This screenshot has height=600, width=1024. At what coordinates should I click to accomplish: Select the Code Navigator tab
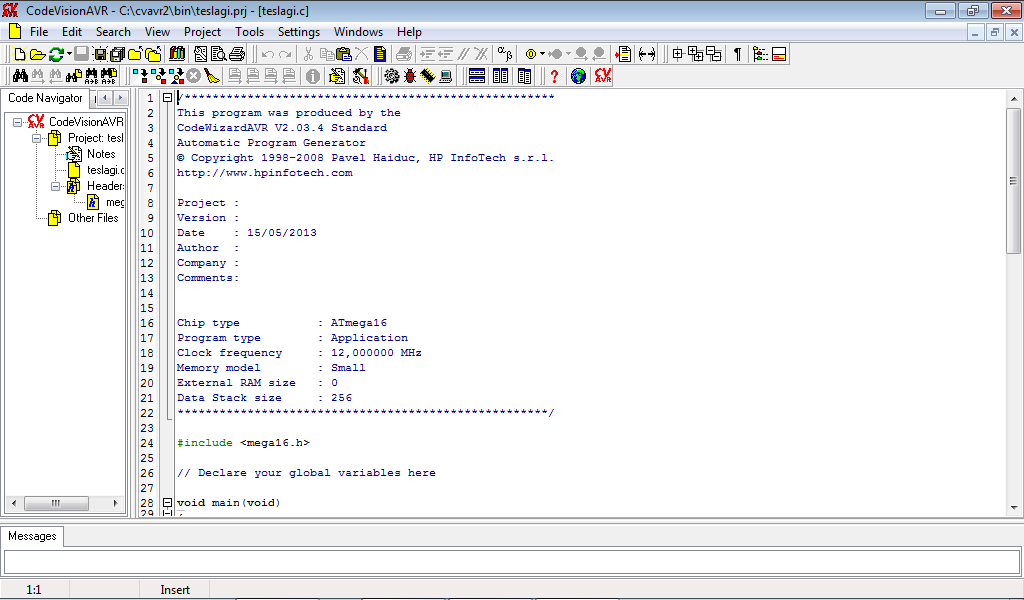tap(45, 98)
